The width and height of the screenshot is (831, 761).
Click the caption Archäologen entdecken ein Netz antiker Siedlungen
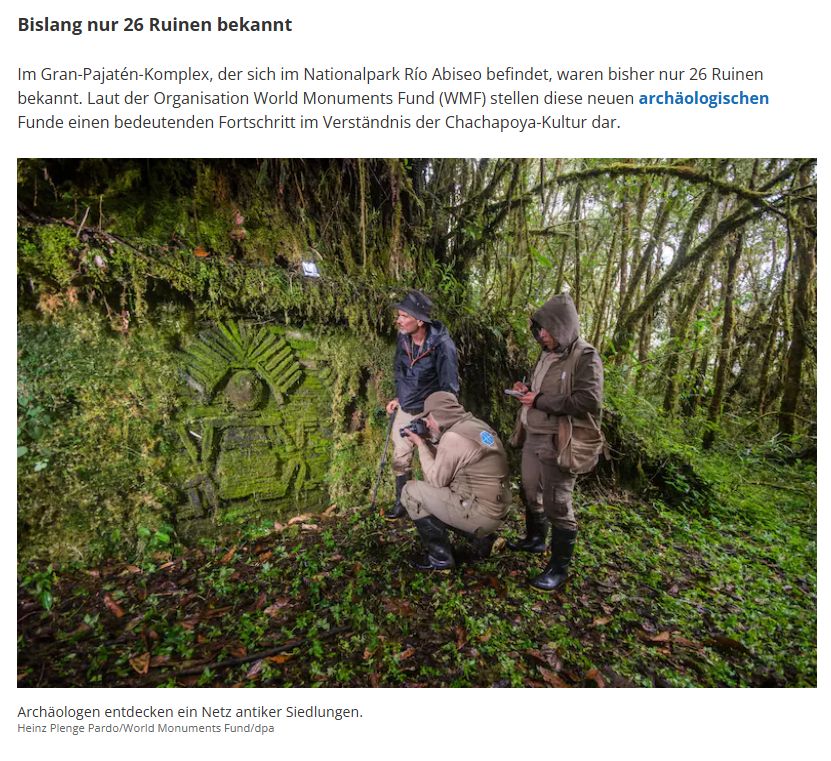(x=190, y=712)
